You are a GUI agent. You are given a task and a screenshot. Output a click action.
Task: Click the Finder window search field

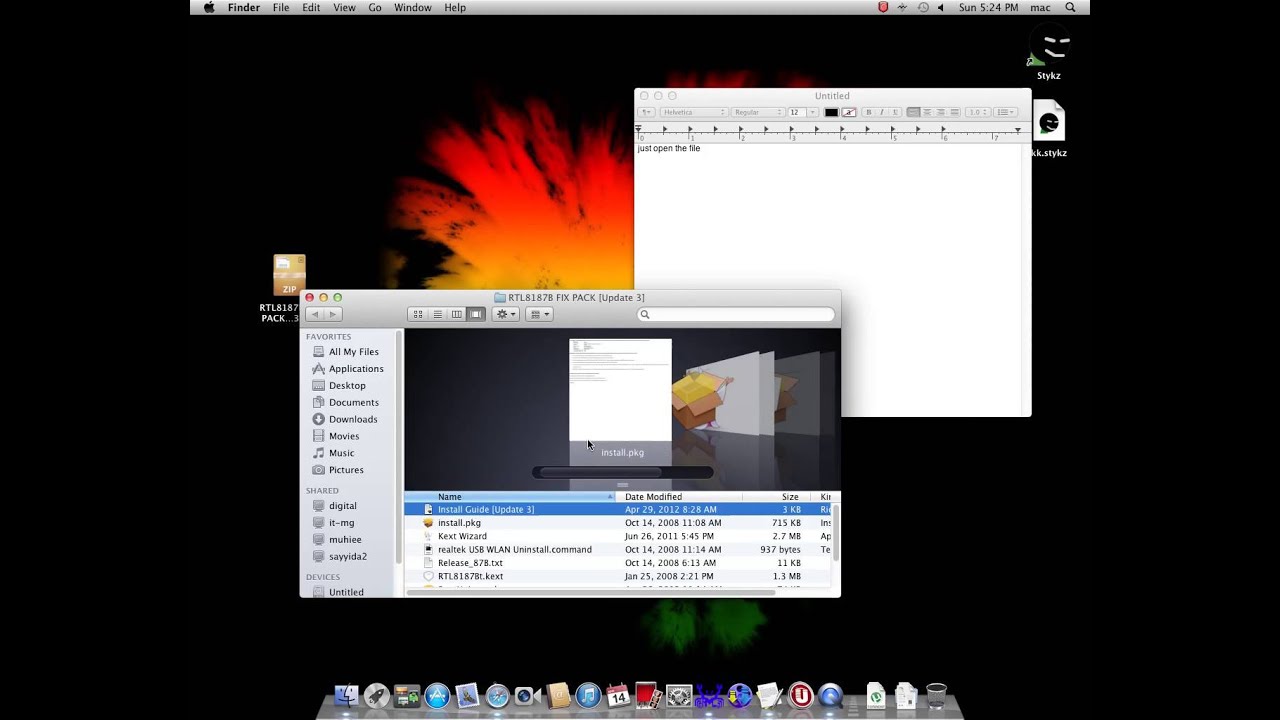(x=736, y=314)
